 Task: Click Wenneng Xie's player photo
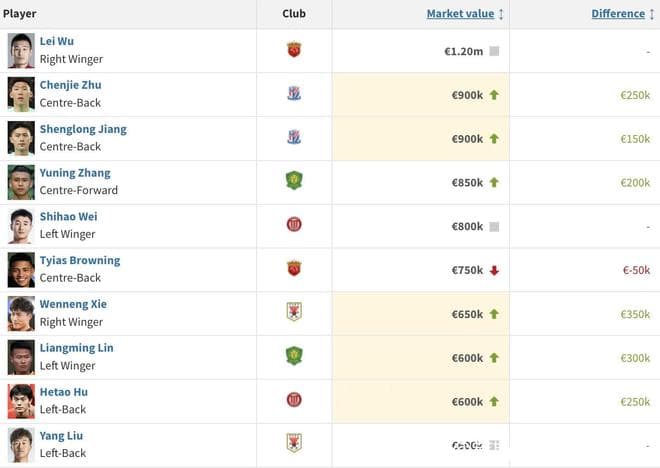click(x=21, y=314)
